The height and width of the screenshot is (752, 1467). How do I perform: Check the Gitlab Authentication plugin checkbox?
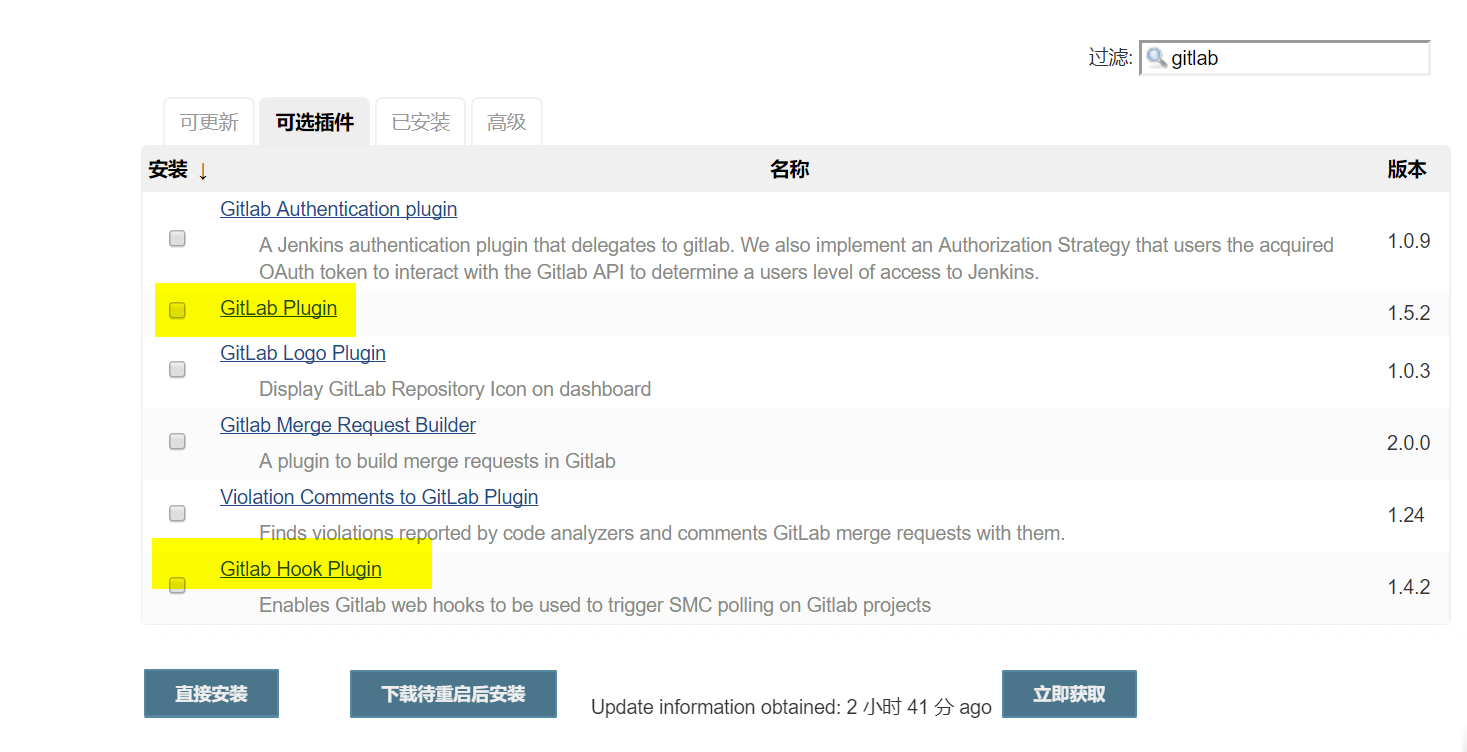point(177,238)
